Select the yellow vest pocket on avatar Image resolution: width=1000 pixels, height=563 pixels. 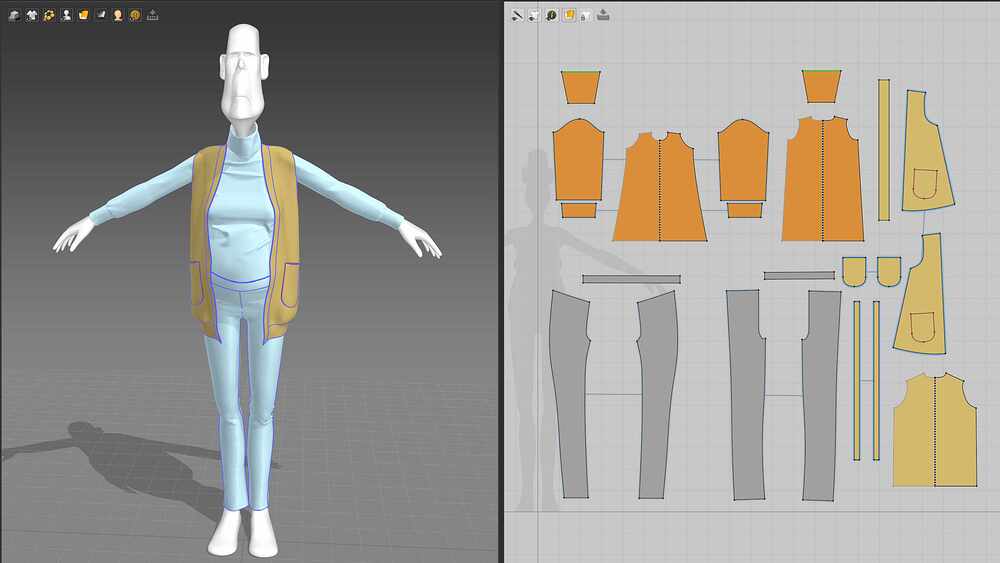pyautogui.click(x=290, y=285)
